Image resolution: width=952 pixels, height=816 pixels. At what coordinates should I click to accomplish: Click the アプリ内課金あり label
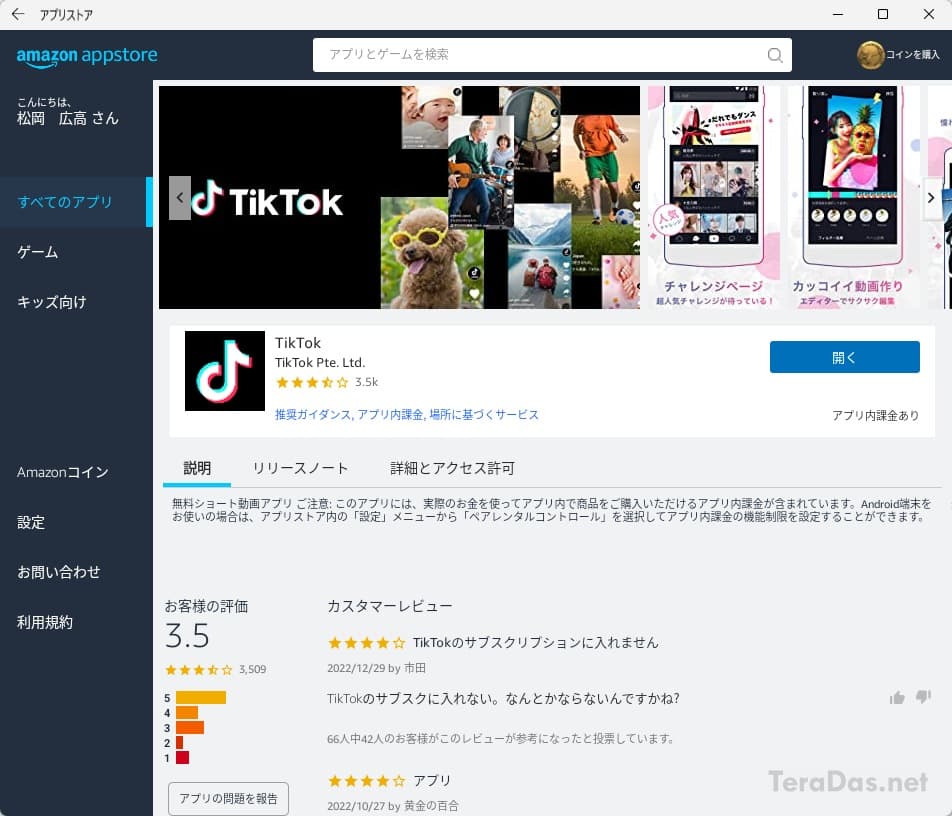(876, 415)
